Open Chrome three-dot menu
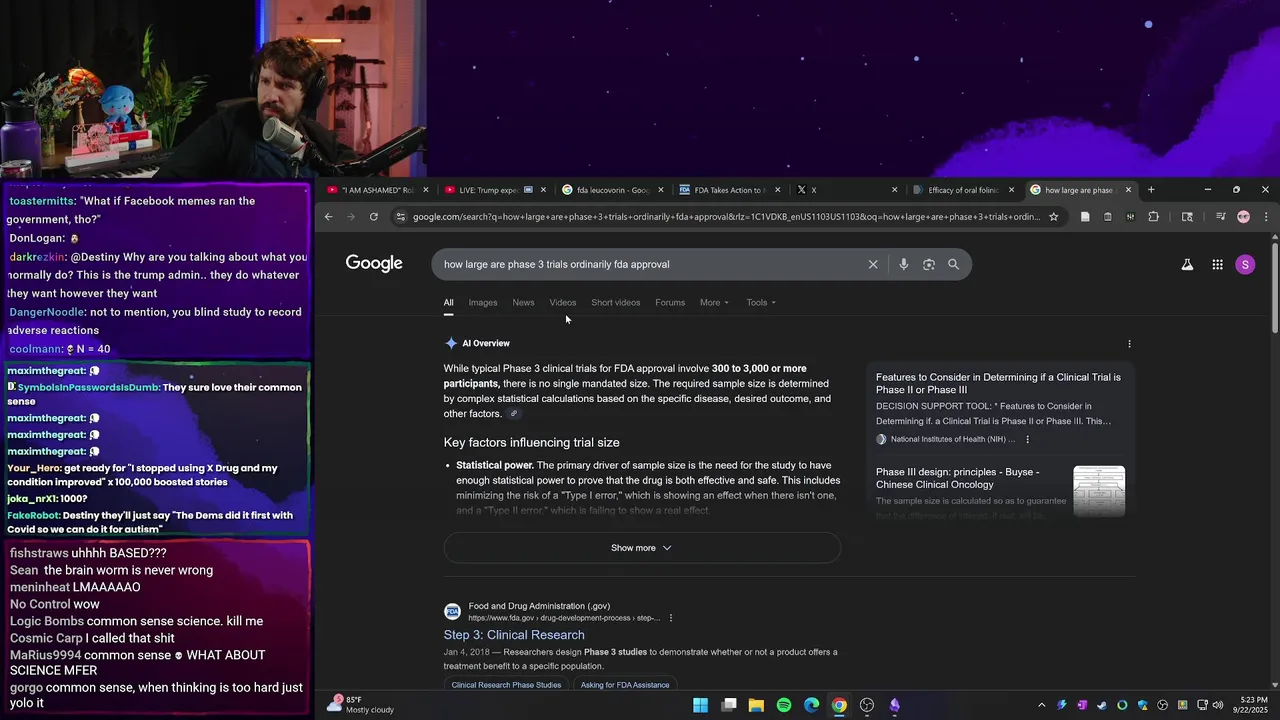Viewport: 1280px width, 720px height. click(x=1266, y=217)
